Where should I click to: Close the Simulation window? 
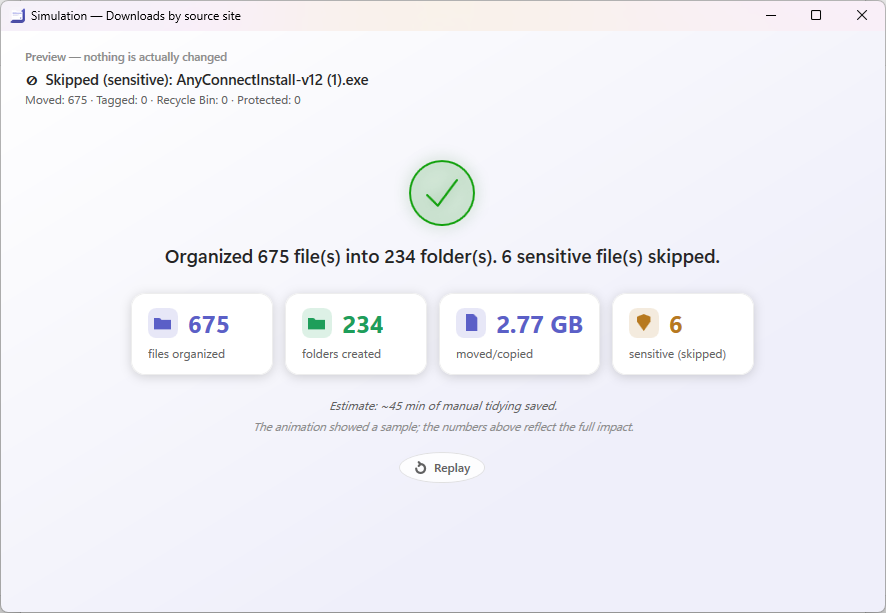tap(862, 15)
